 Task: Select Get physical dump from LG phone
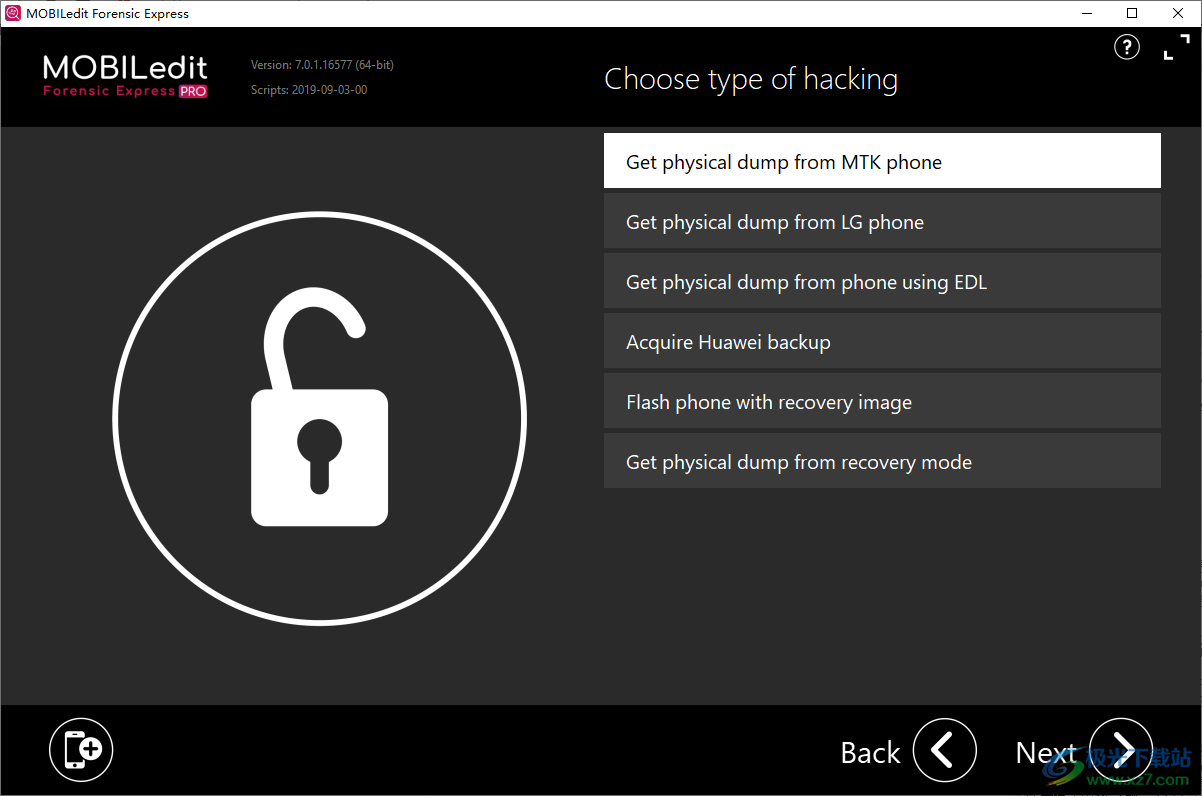[x=882, y=221]
